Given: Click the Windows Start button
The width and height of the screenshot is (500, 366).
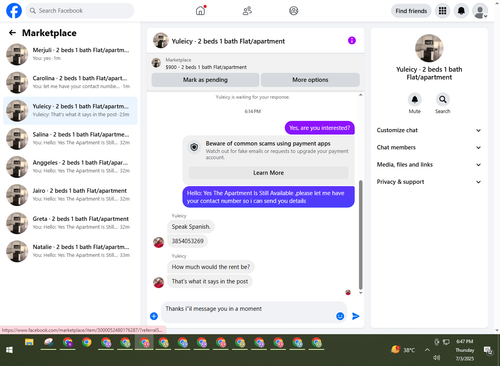Looking at the screenshot, I should [9, 350].
